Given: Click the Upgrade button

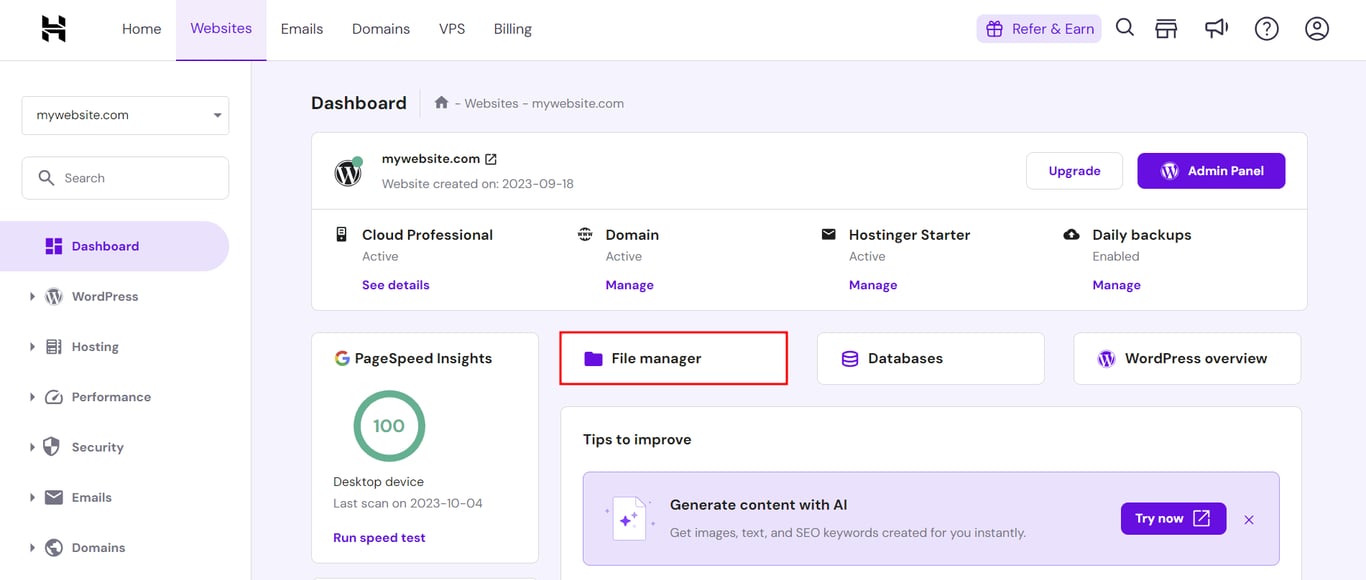Looking at the screenshot, I should coord(1074,170).
